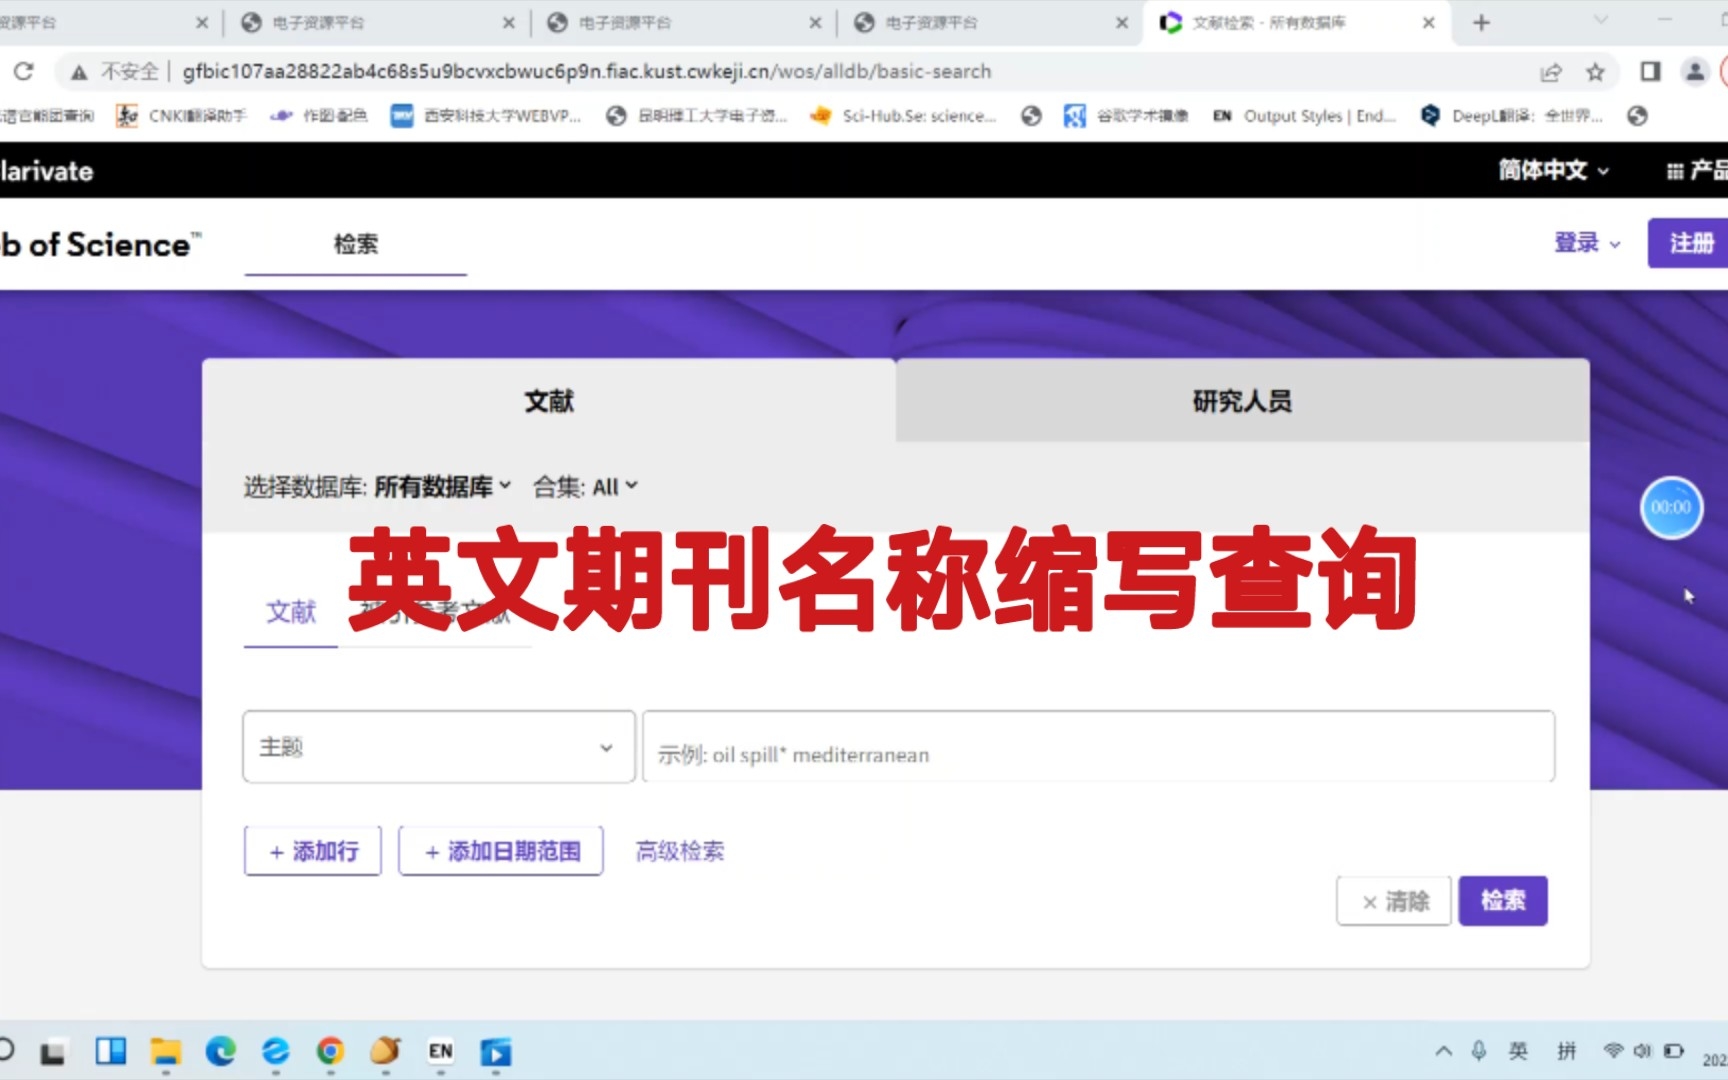The image size is (1728, 1080).
Task: Open the DeepL翻译 bookmark
Action: point(1512,116)
